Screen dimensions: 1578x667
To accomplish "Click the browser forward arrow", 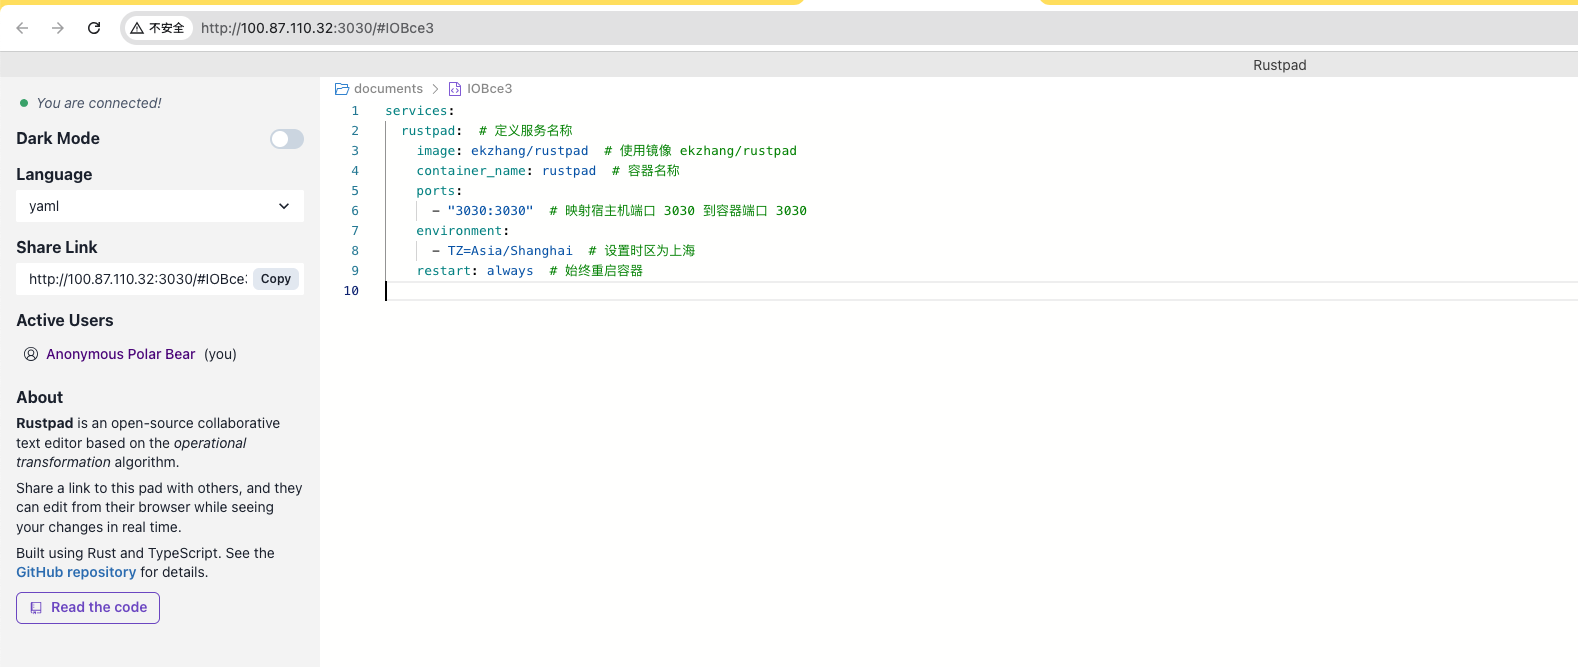I will [x=58, y=28].
